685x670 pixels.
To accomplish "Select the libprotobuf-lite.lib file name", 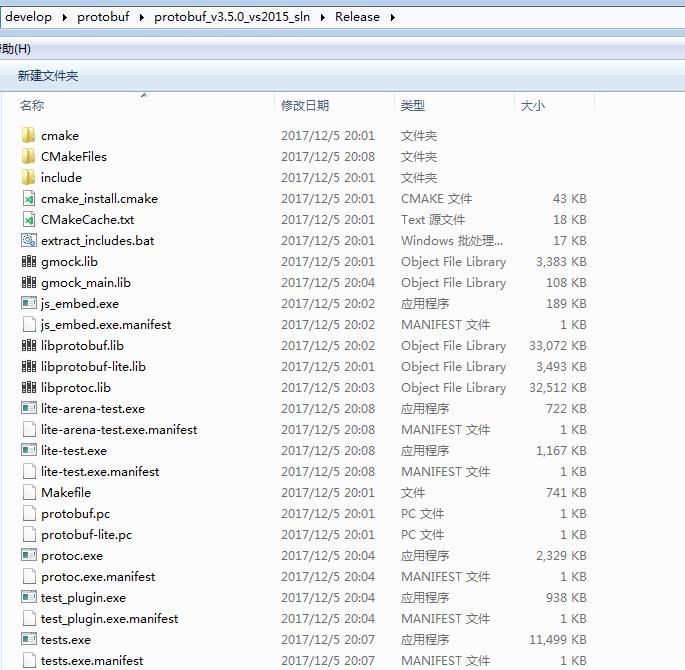I will pos(93,366).
